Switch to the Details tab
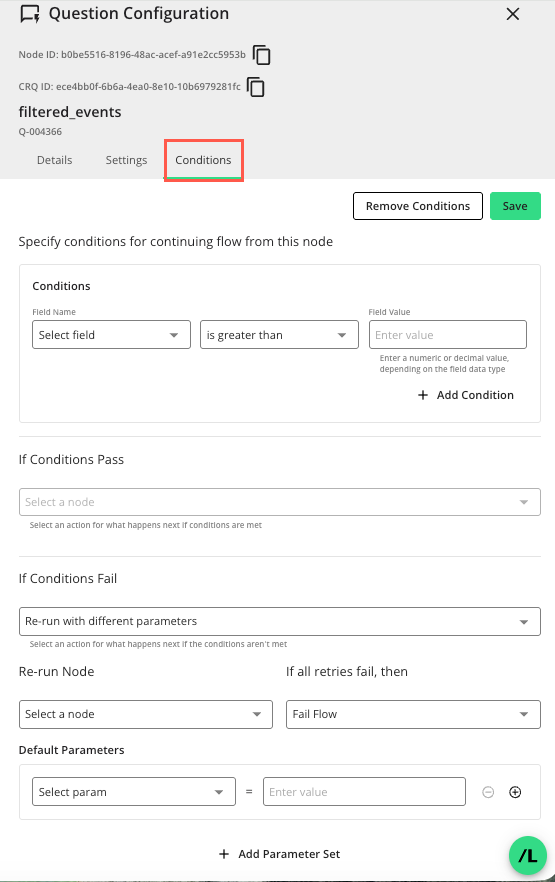 pyautogui.click(x=55, y=160)
